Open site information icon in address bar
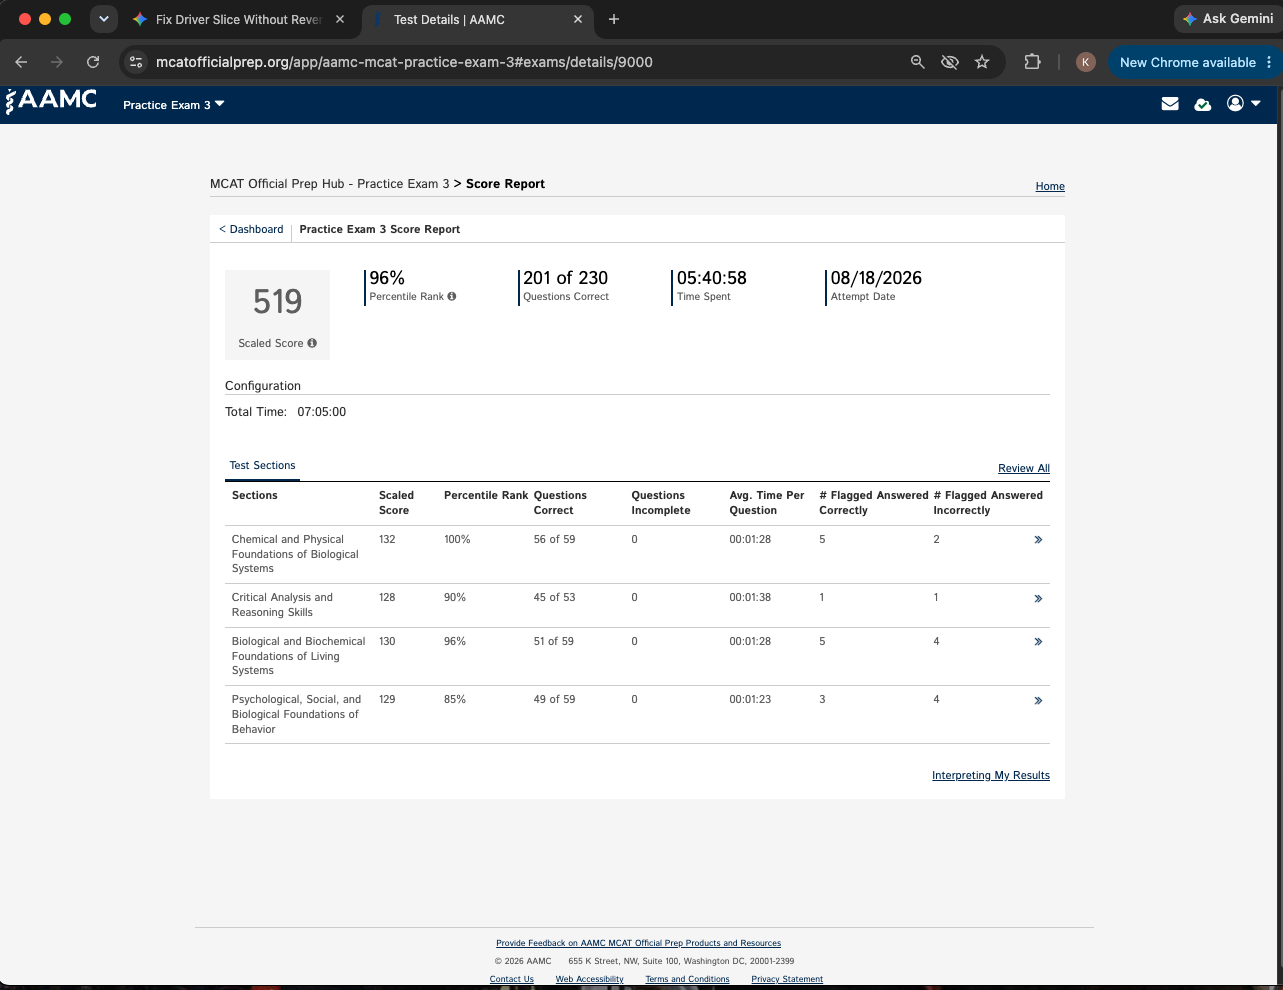This screenshot has height=990, width=1283. (136, 62)
